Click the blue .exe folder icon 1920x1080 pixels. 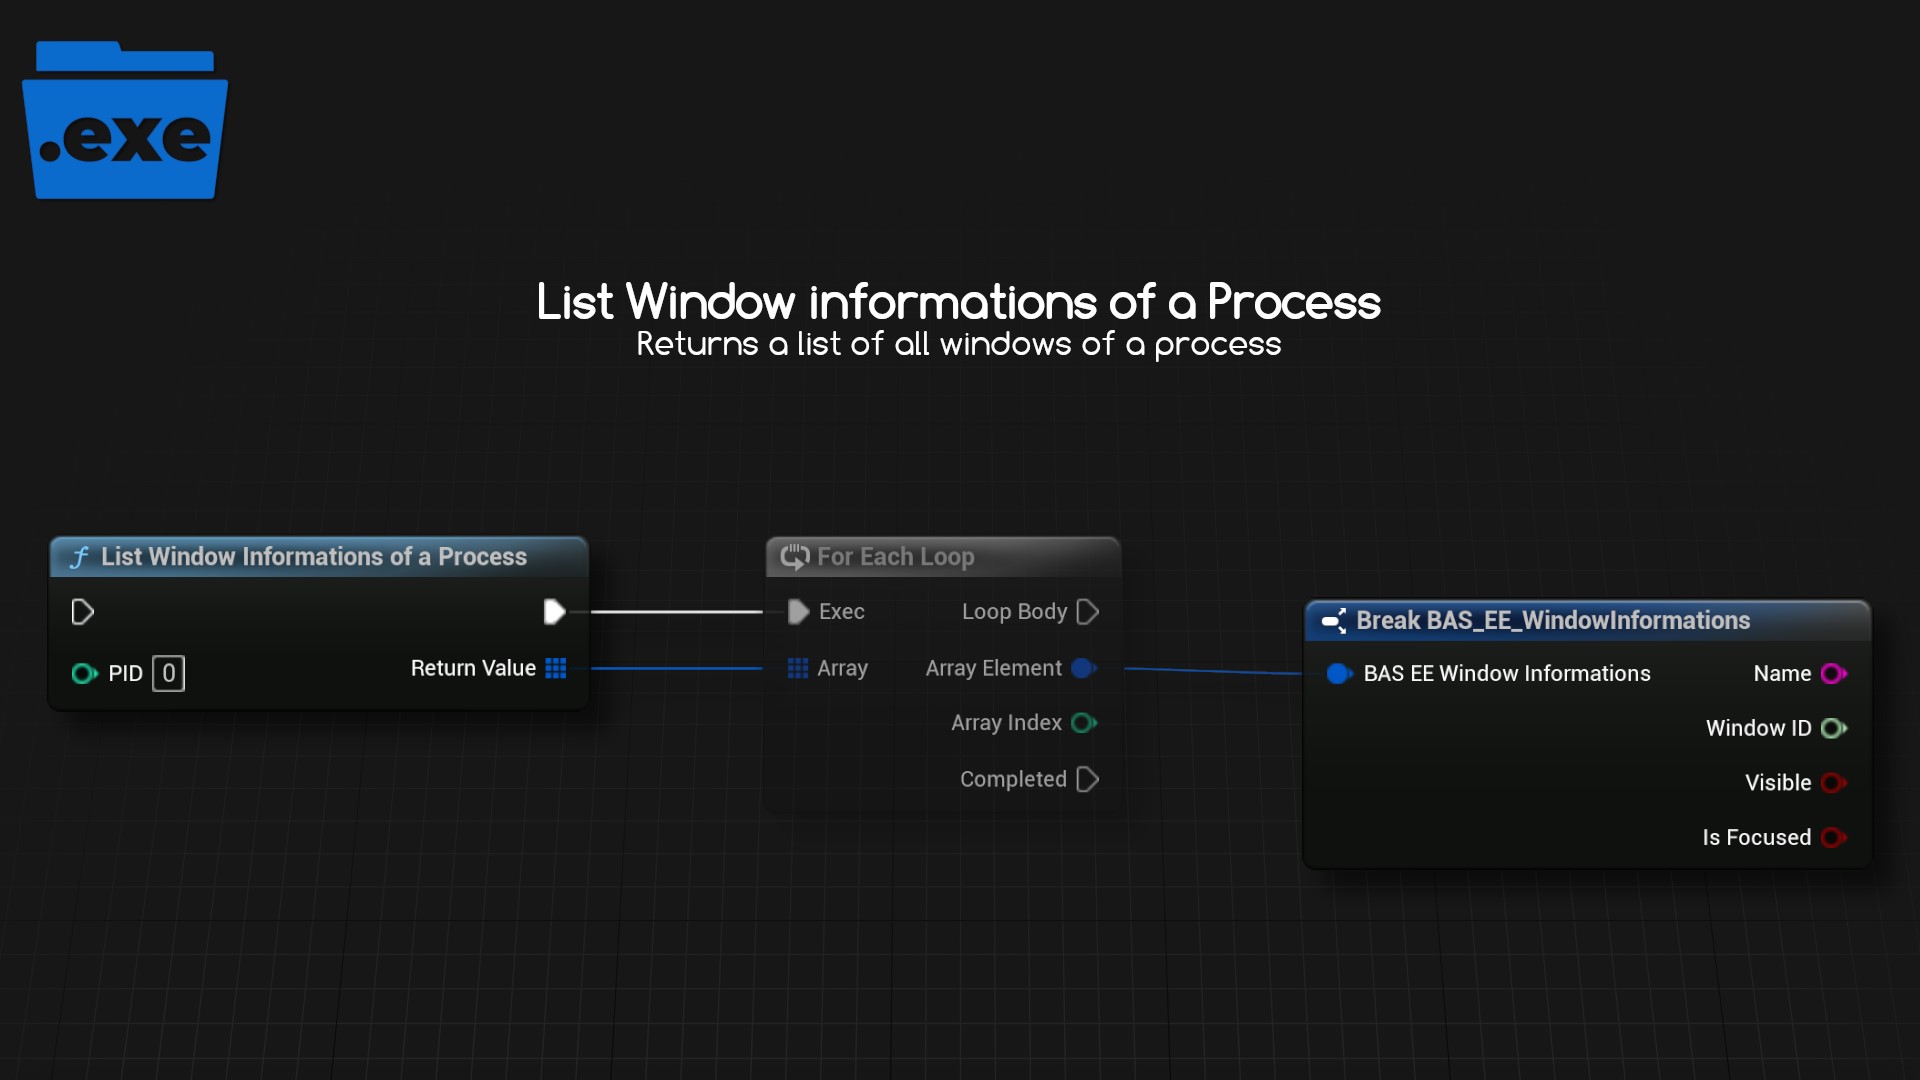(125, 121)
